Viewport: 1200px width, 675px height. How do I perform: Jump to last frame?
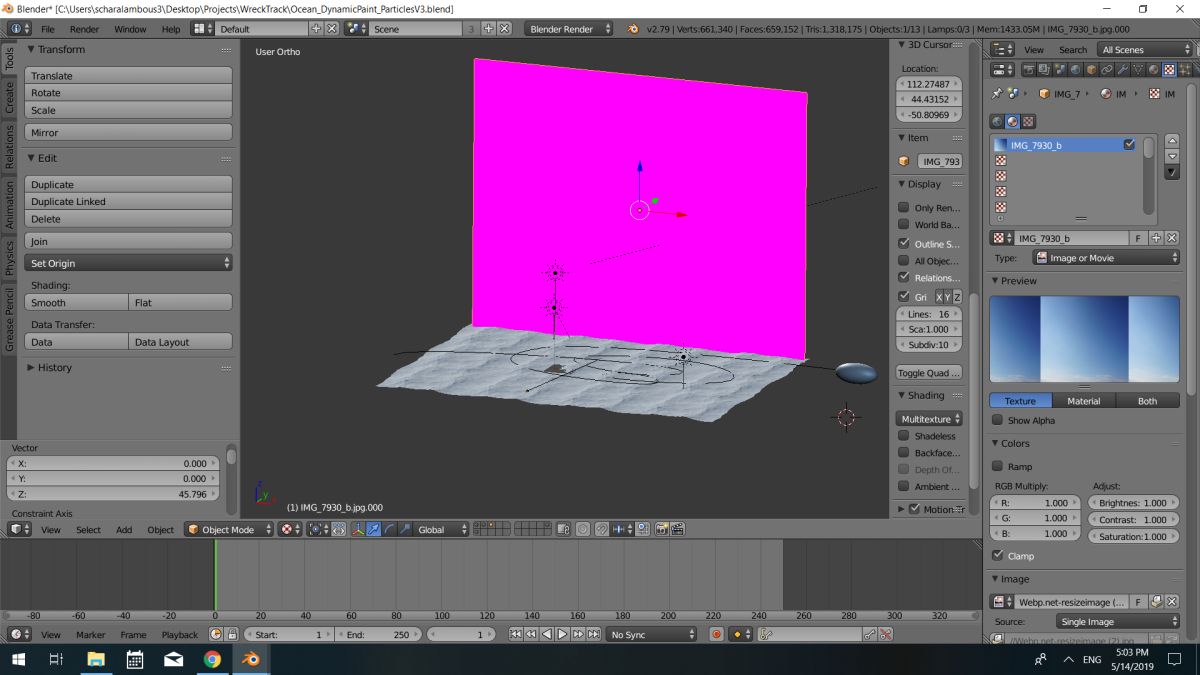pos(594,634)
